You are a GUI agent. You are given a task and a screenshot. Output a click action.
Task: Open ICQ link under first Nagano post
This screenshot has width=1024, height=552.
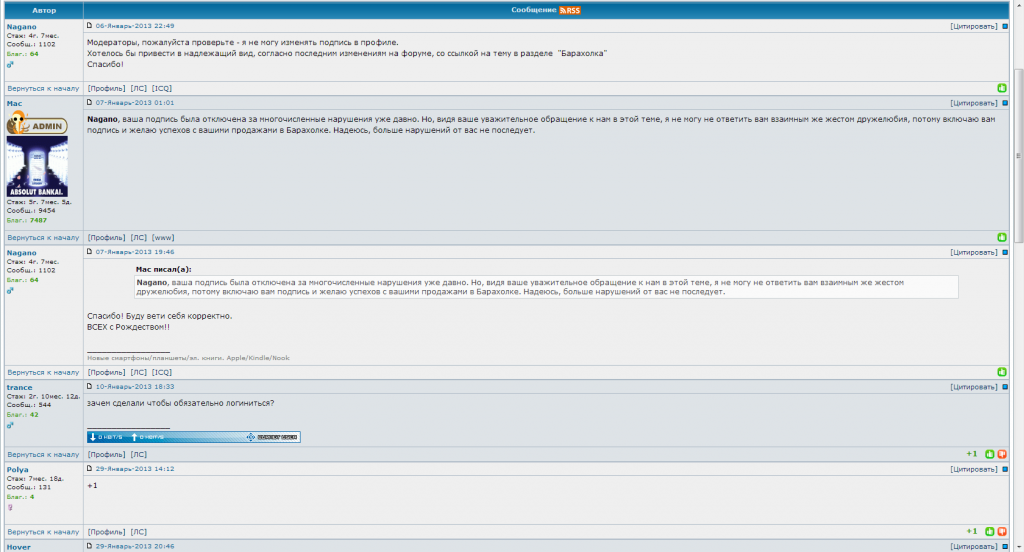[162, 88]
